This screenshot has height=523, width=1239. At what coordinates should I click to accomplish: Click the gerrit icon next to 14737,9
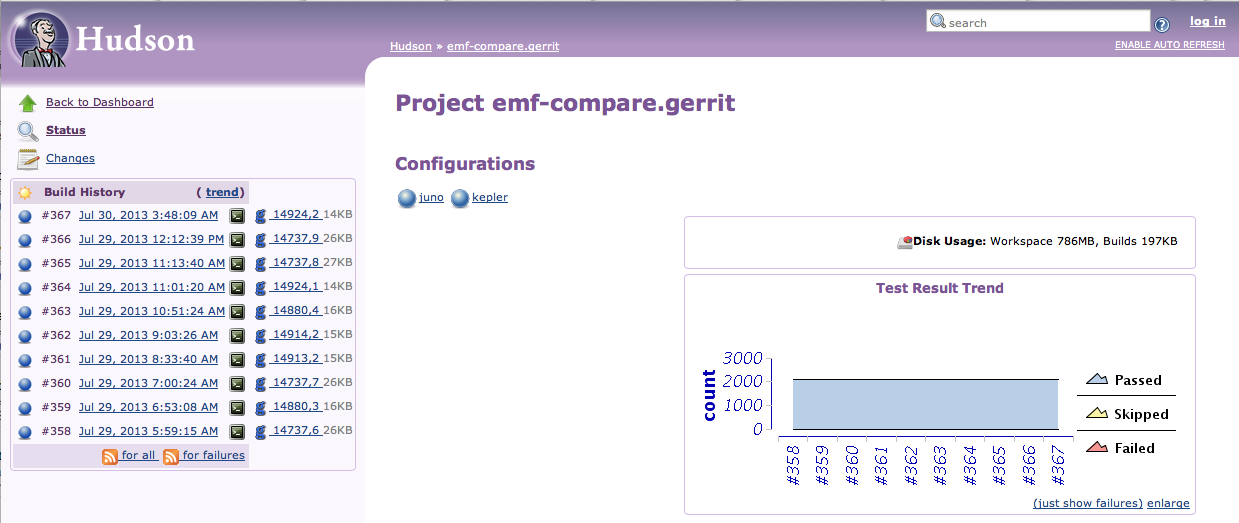[261, 239]
